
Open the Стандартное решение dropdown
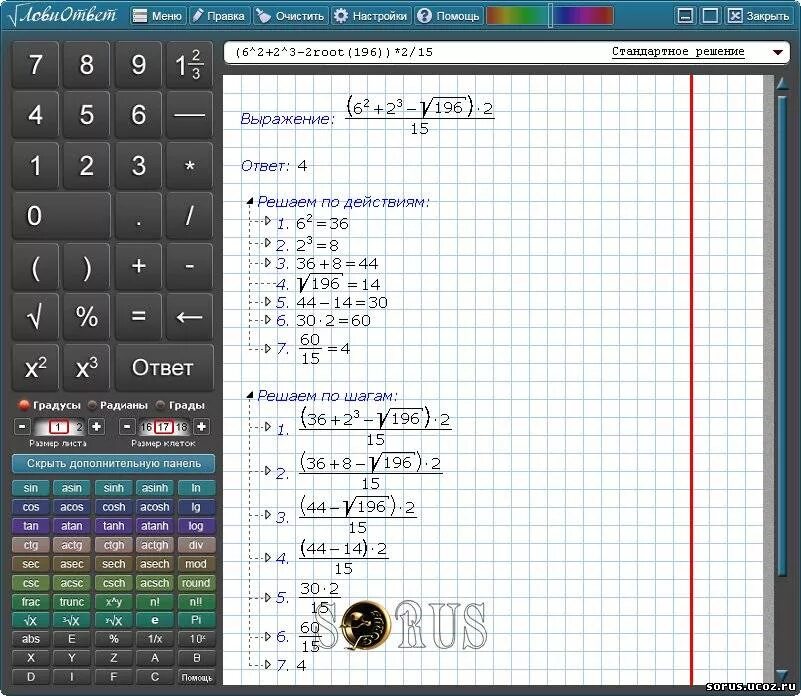(x=778, y=52)
